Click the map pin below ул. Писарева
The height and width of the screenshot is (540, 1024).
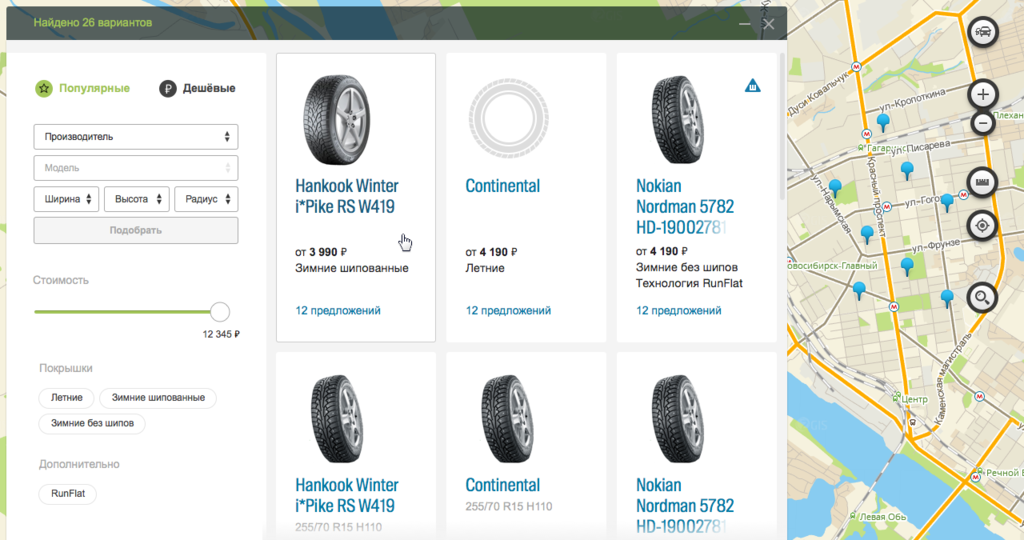[906, 171]
